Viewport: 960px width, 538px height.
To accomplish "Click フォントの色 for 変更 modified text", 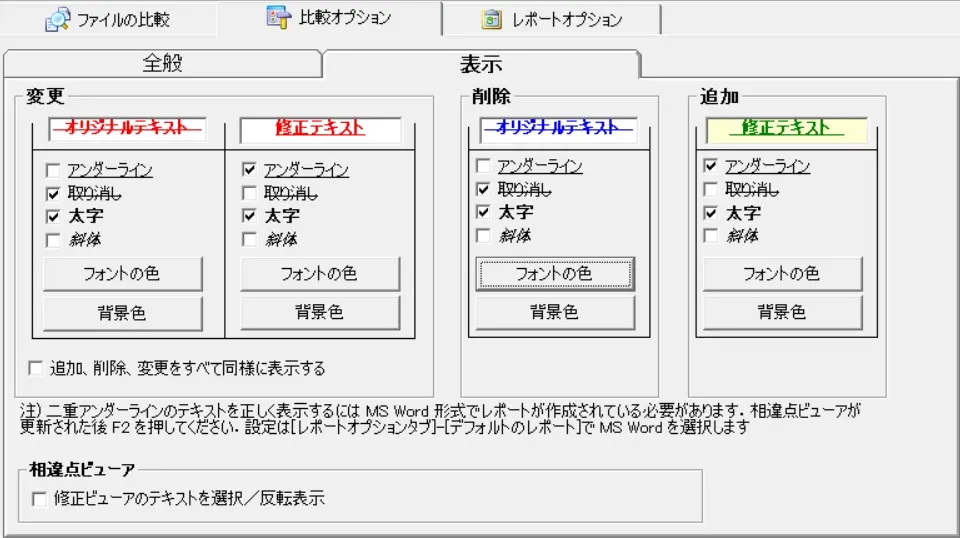I will click(x=320, y=274).
